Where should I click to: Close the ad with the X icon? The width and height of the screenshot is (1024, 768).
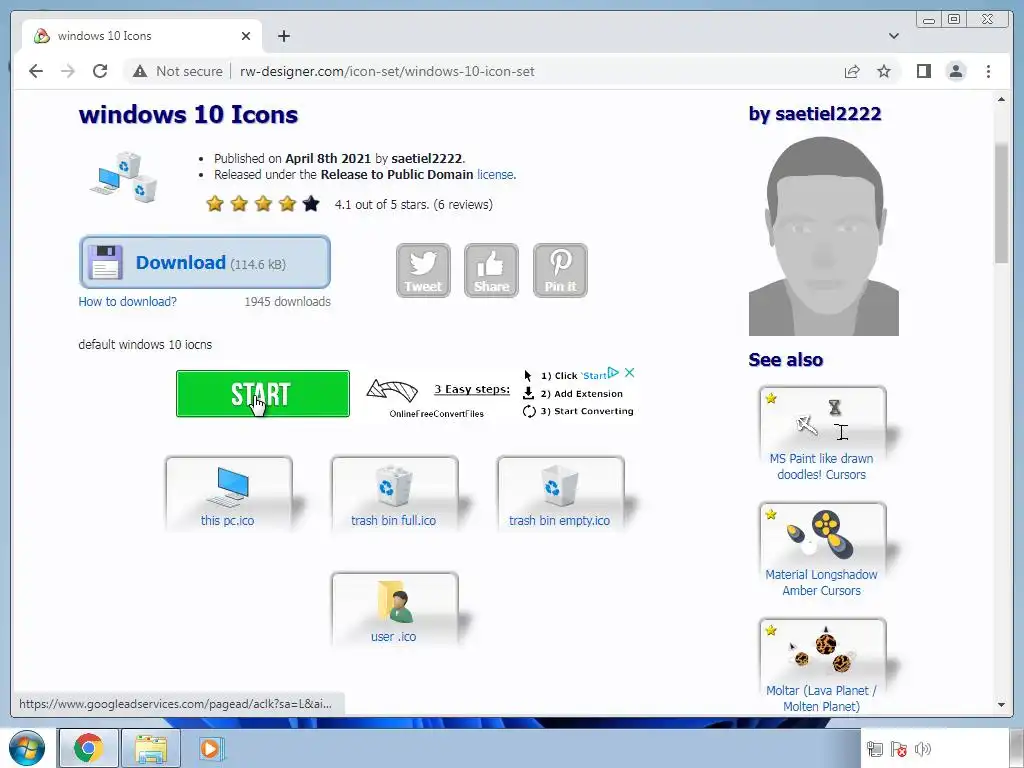coord(630,373)
